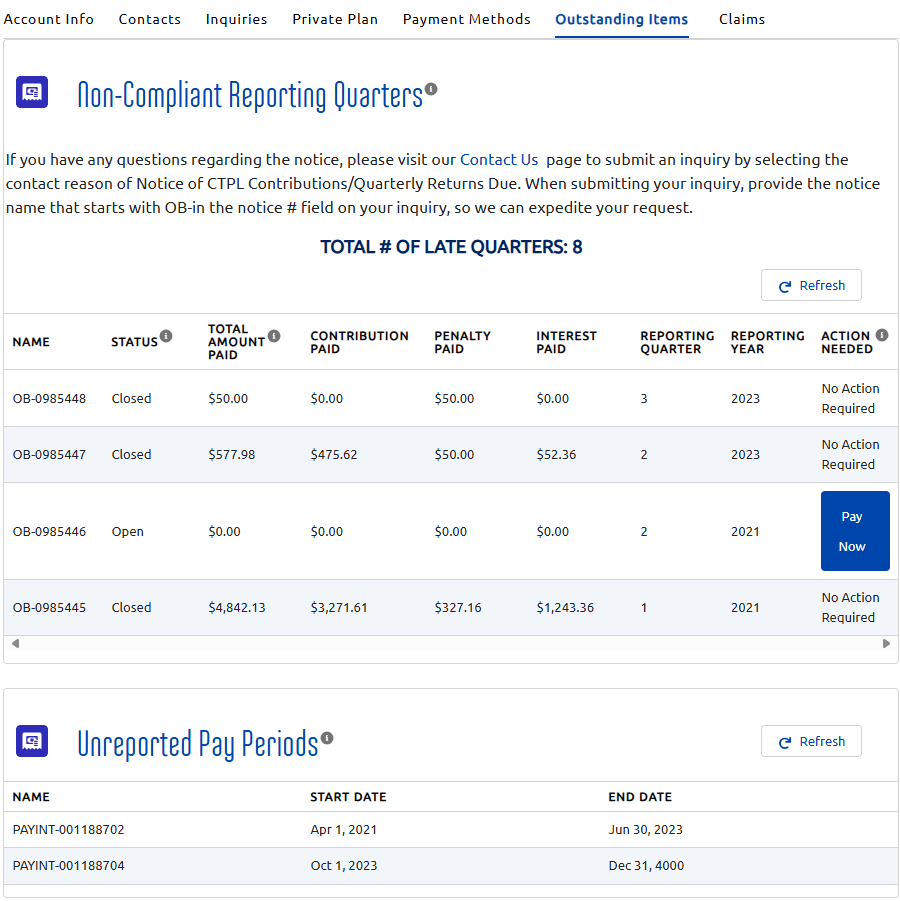The height and width of the screenshot is (901, 900).
Task: Open the Account Info tab
Action: click(x=48, y=18)
